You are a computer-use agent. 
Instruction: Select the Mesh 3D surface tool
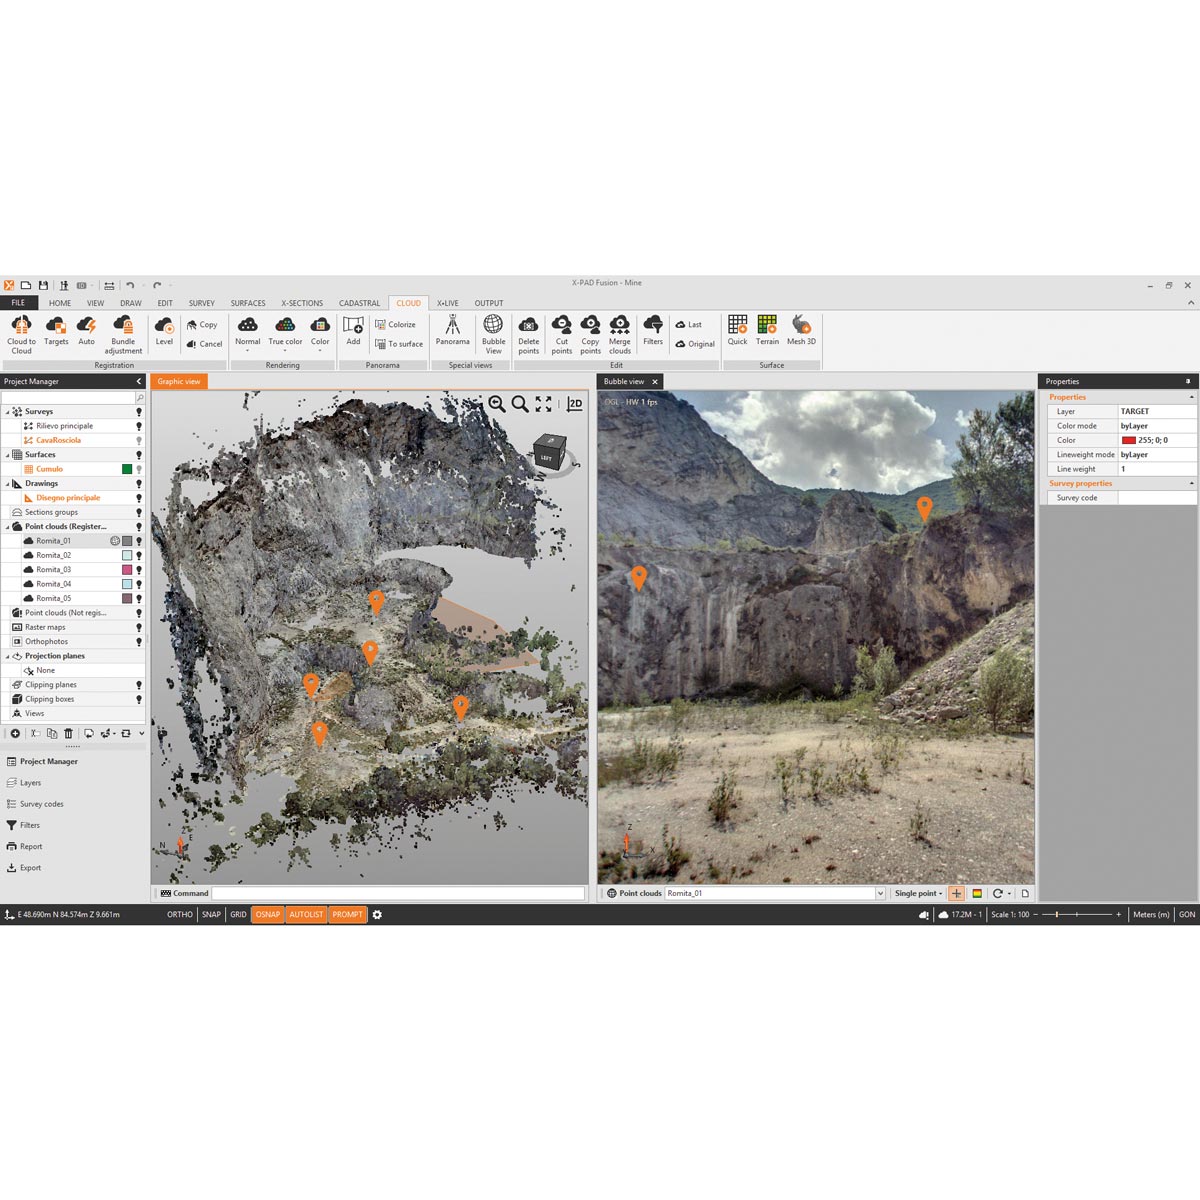click(x=801, y=327)
